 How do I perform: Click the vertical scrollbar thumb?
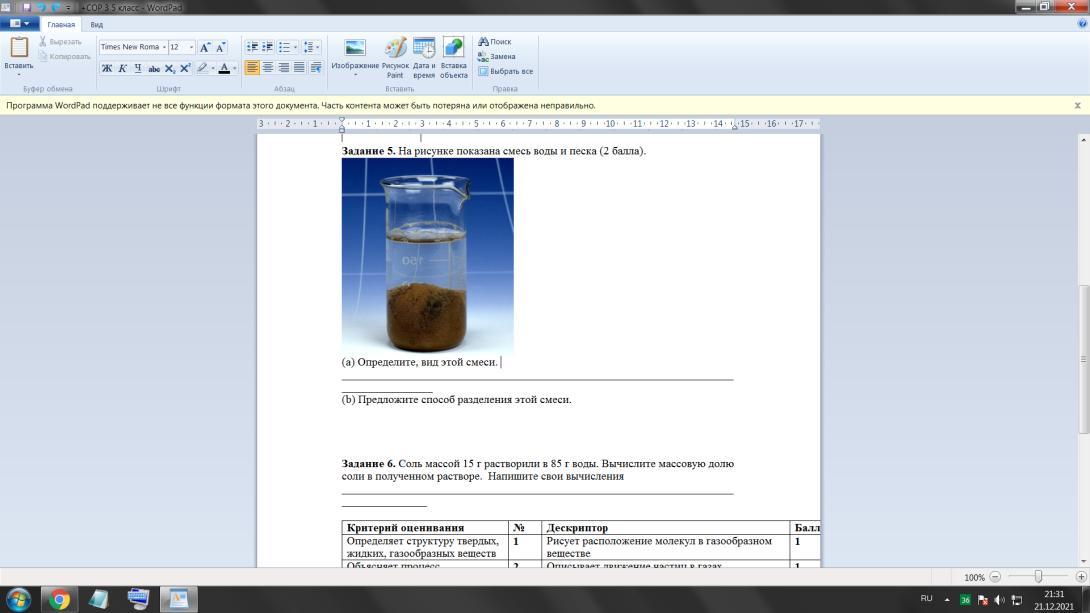click(x=1083, y=359)
